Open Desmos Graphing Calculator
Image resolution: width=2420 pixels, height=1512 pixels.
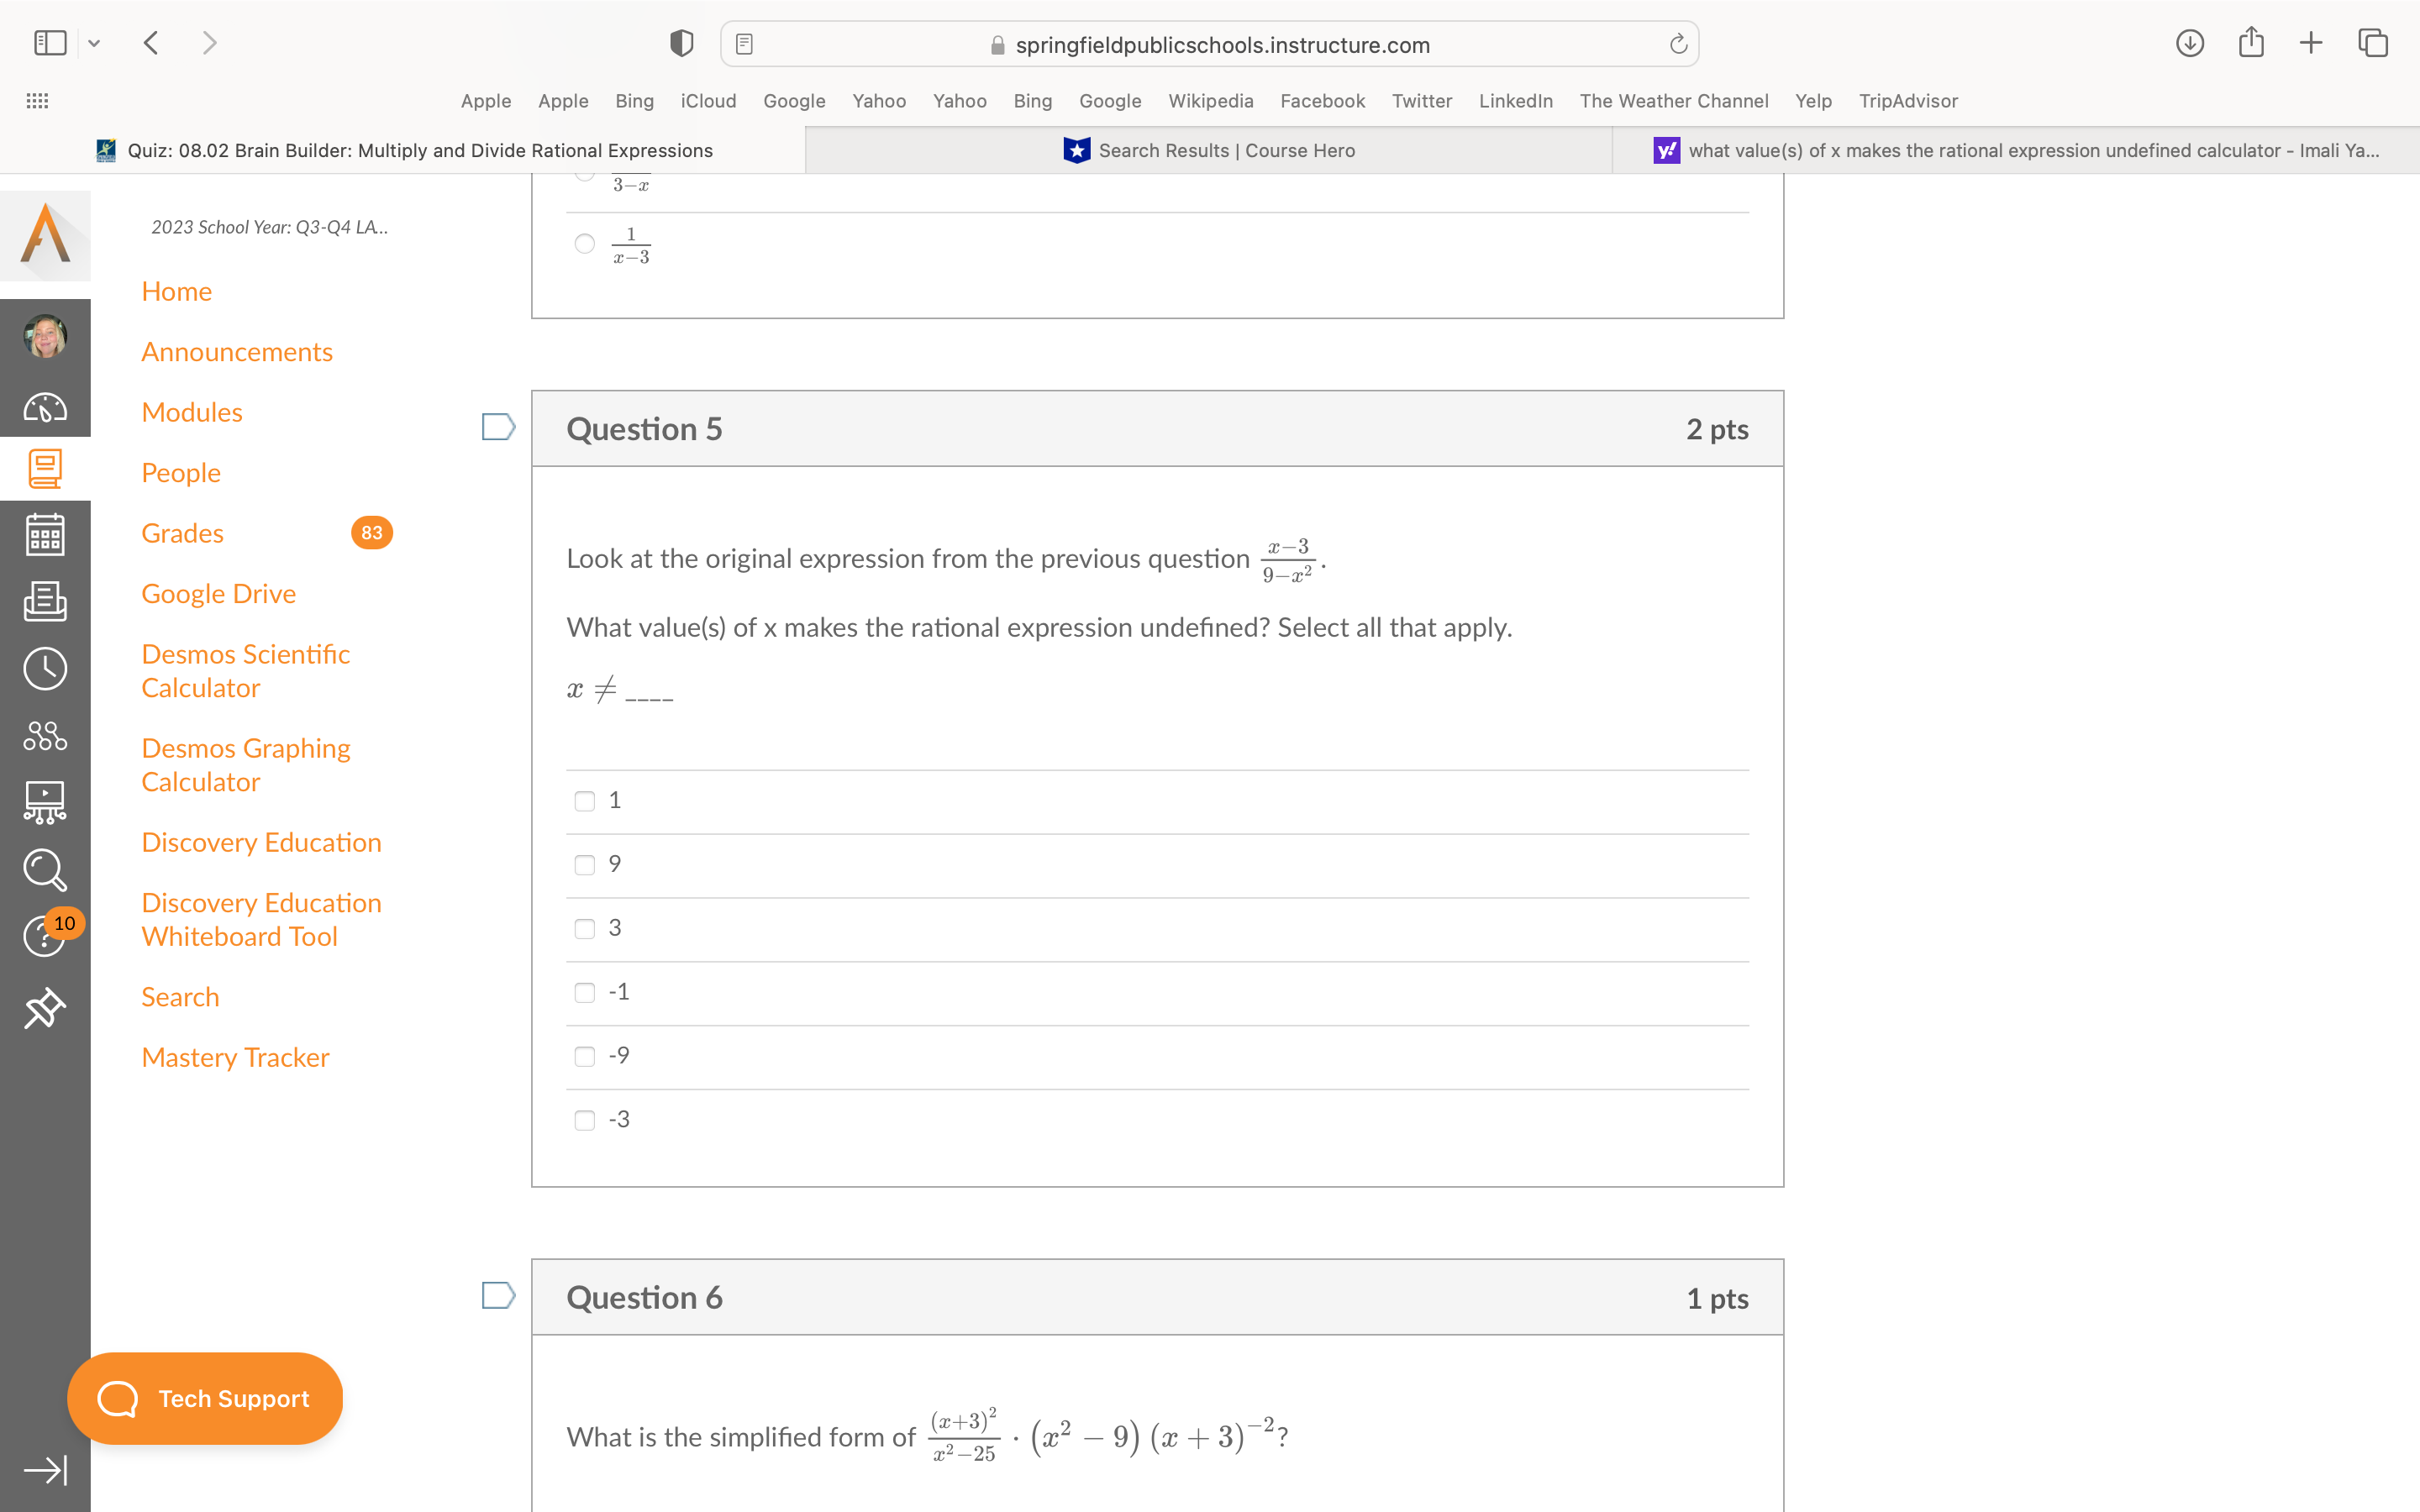[x=245, y=763]
